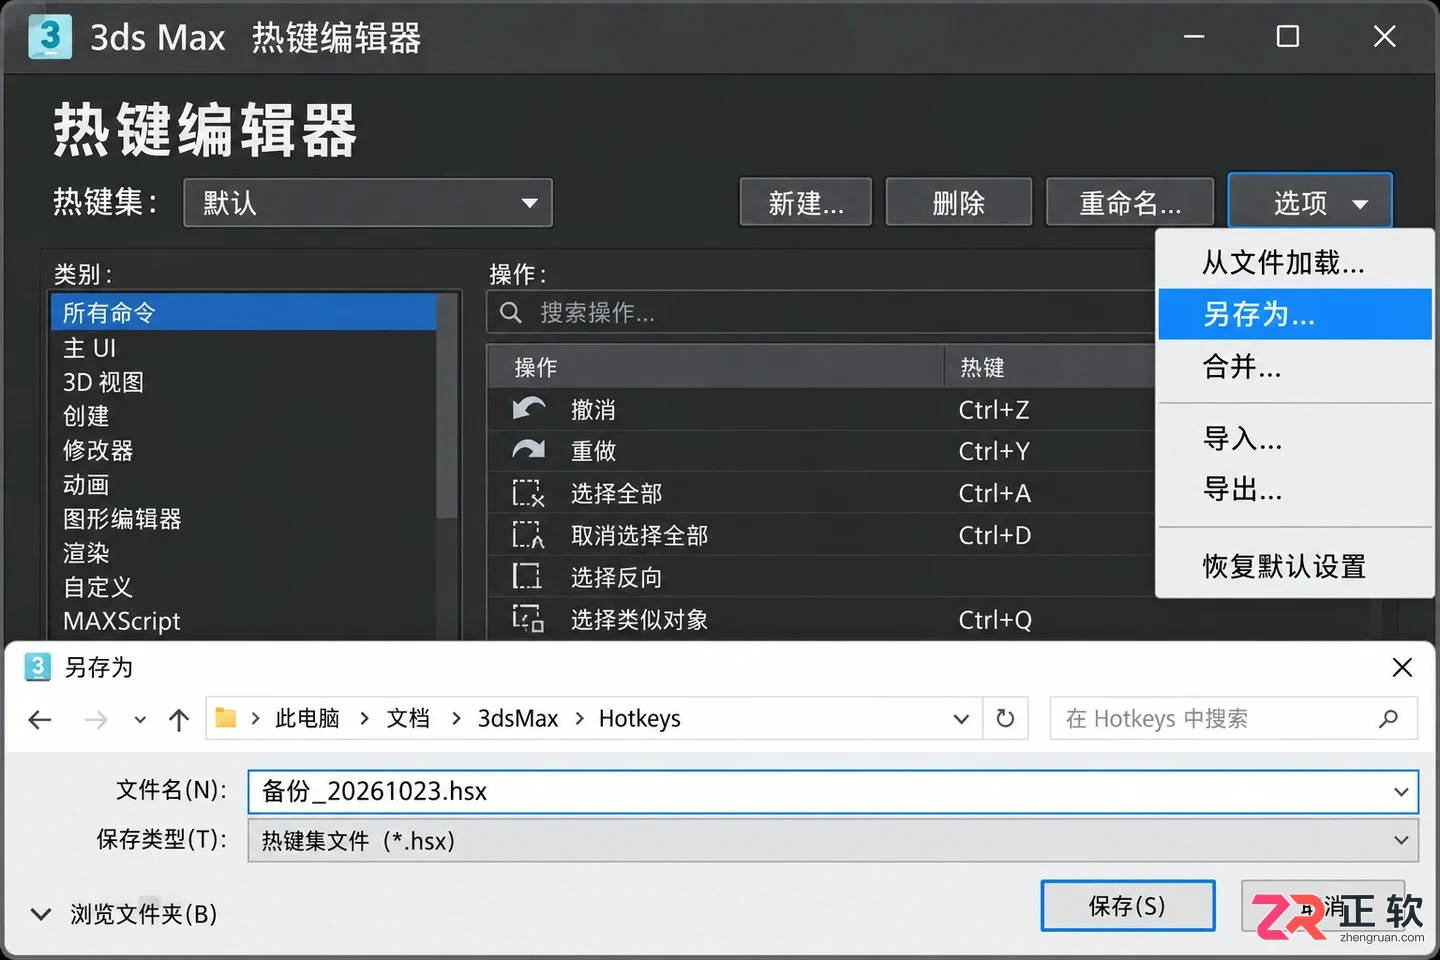The height and width of the screenshot is (960, 1440).
Task: Choose 恢复默认设置 in the options menu
Action: 1295,566
